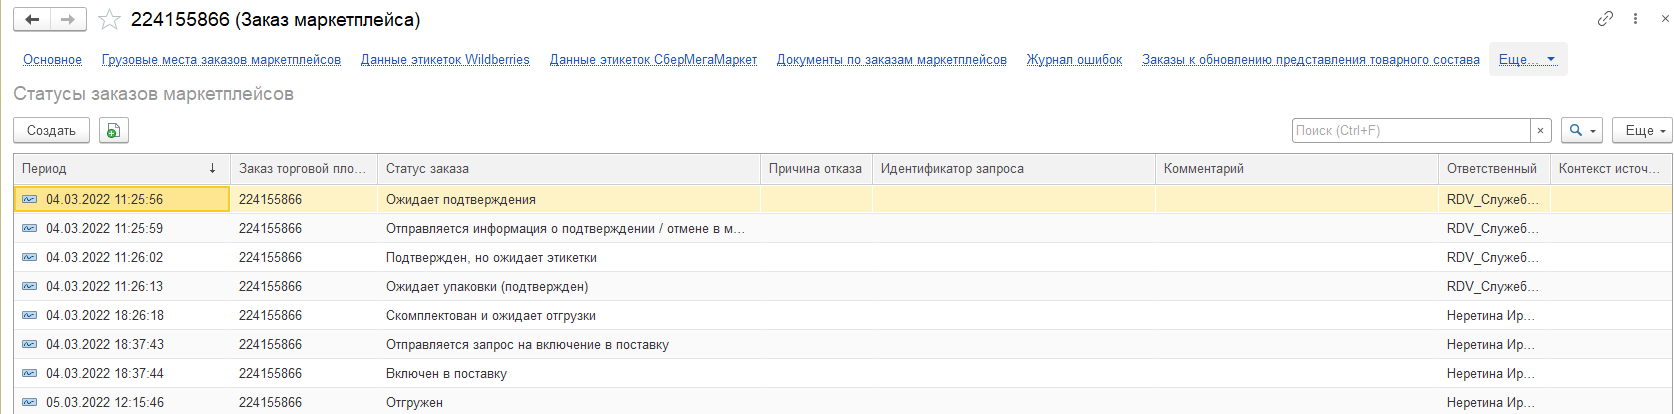This screenshot has height=414, width=1674.
Task: Click the forward navigation arrow
Action: [68, 19]
